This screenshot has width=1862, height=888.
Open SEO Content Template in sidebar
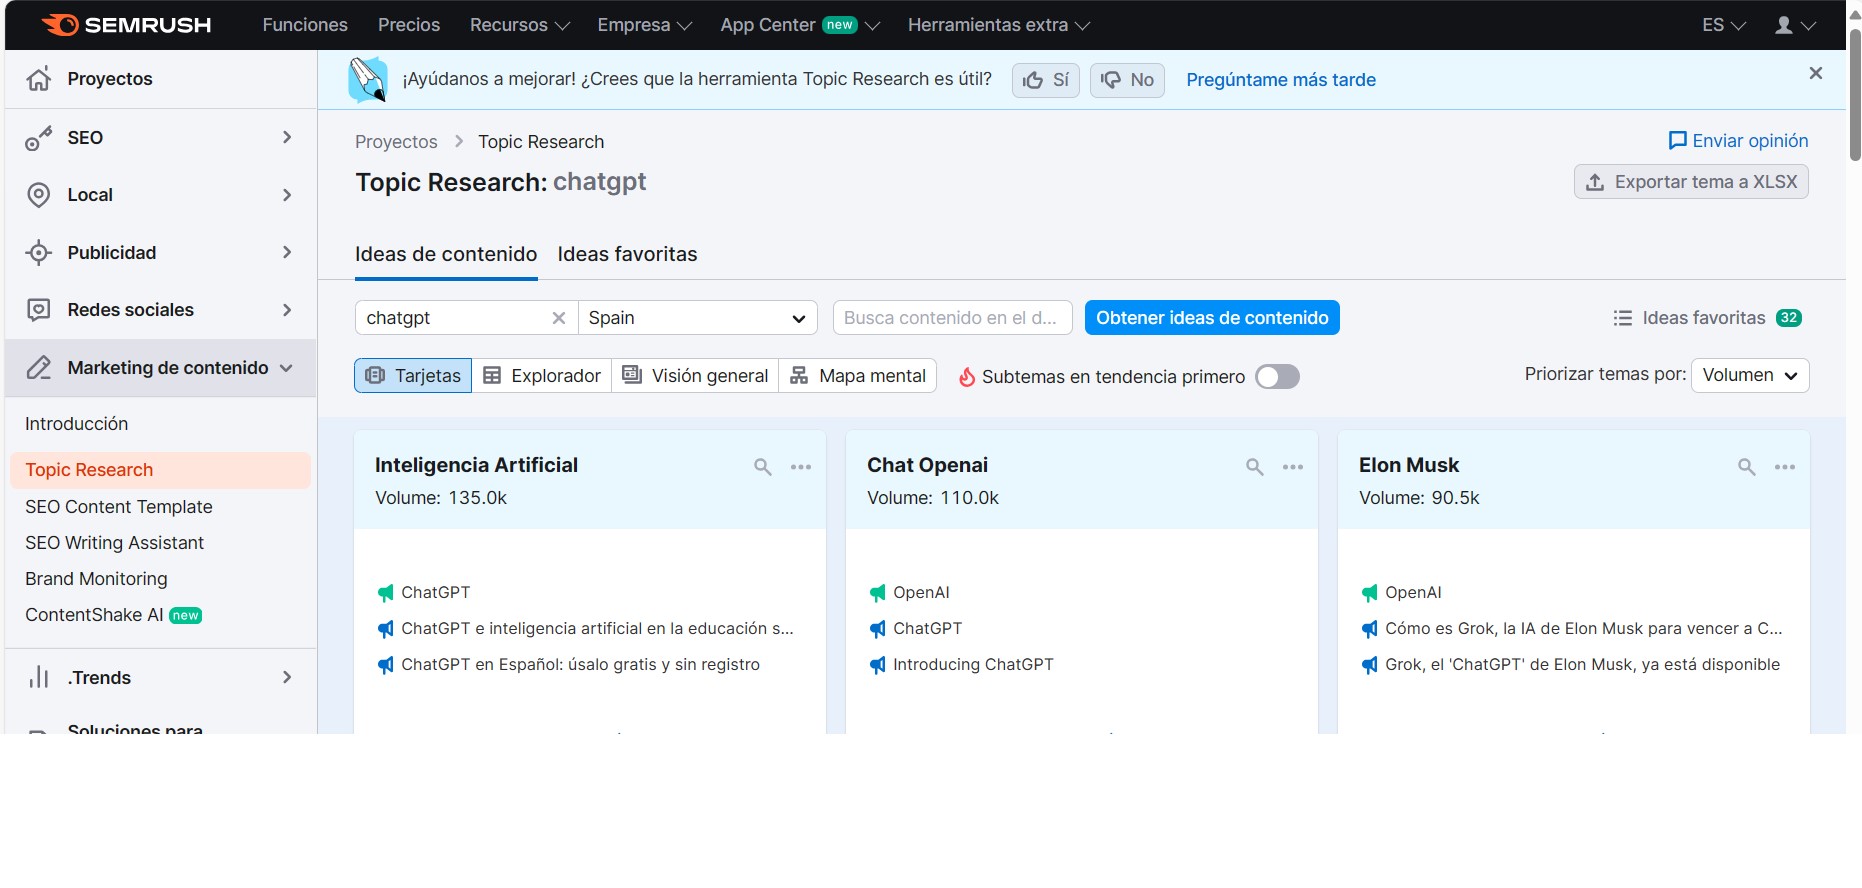[x=119, y=507]
